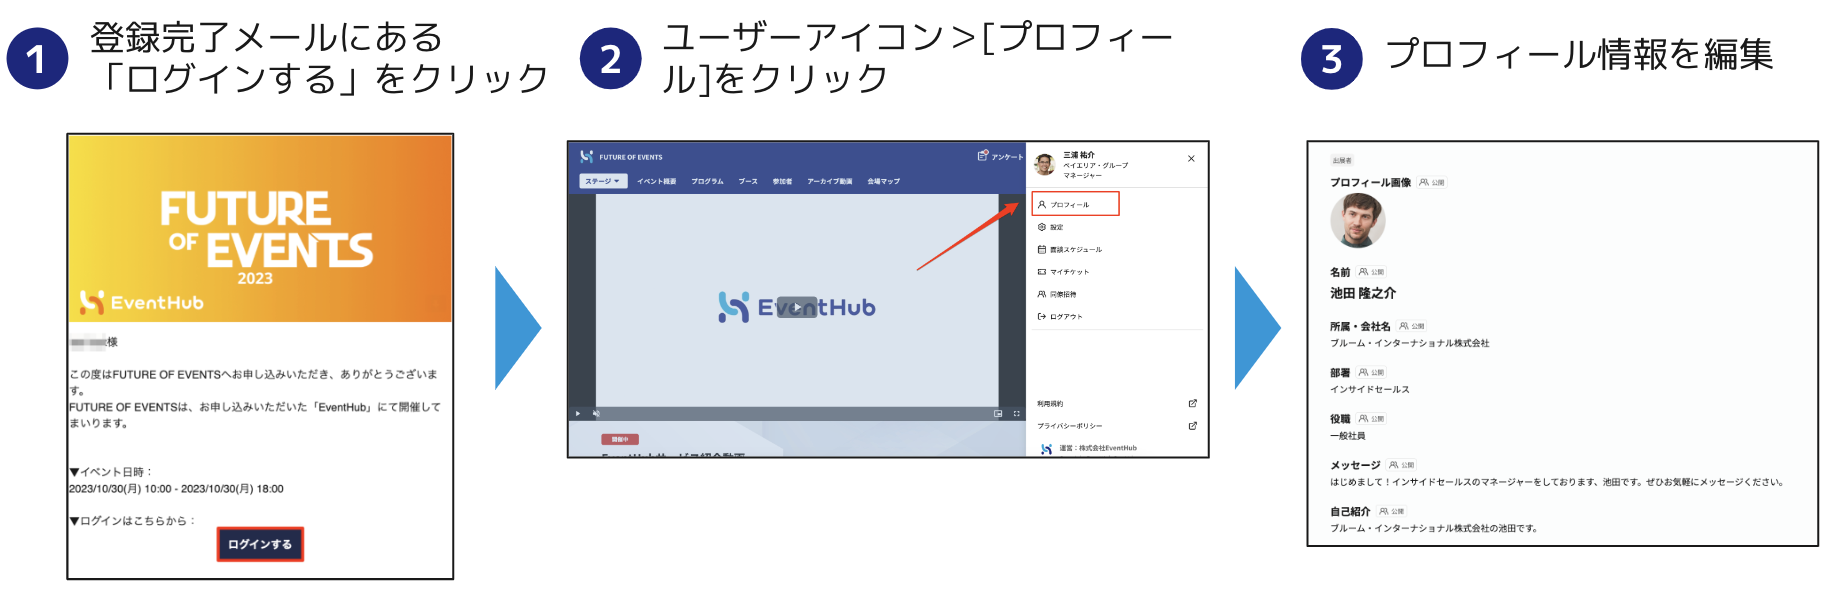Screen dimensions: 1832x612
Task: Click the 開催中 status badge
Action: click(x=619, y=439)
